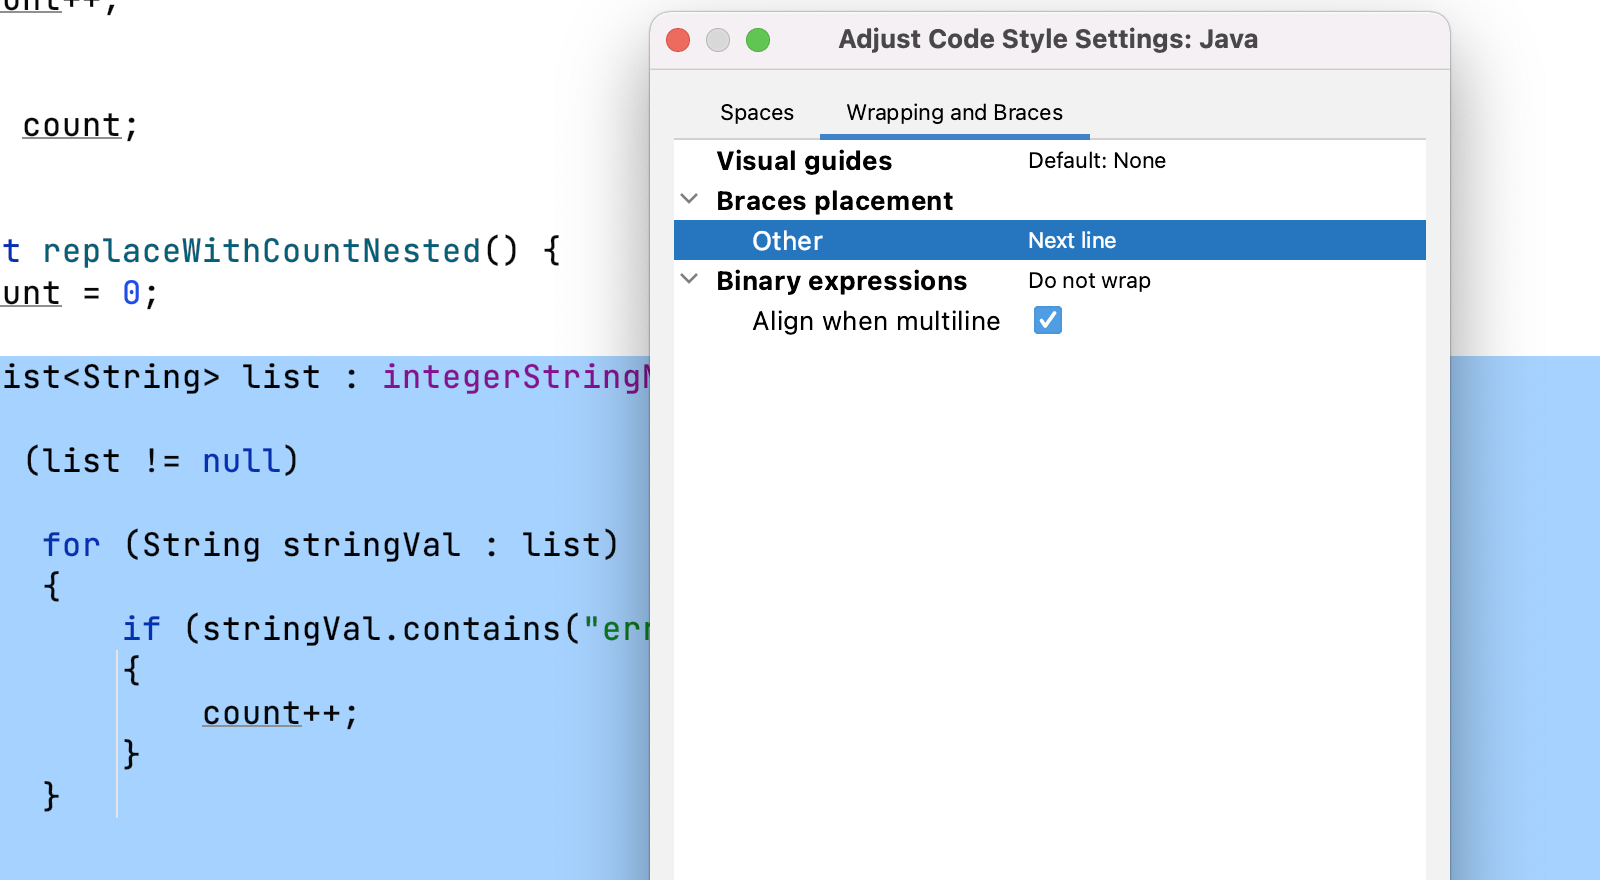The width and height of the screenshot is (1600, 880).
Task: Select the Braces placement group header
Action: click(x=834, y=200)
